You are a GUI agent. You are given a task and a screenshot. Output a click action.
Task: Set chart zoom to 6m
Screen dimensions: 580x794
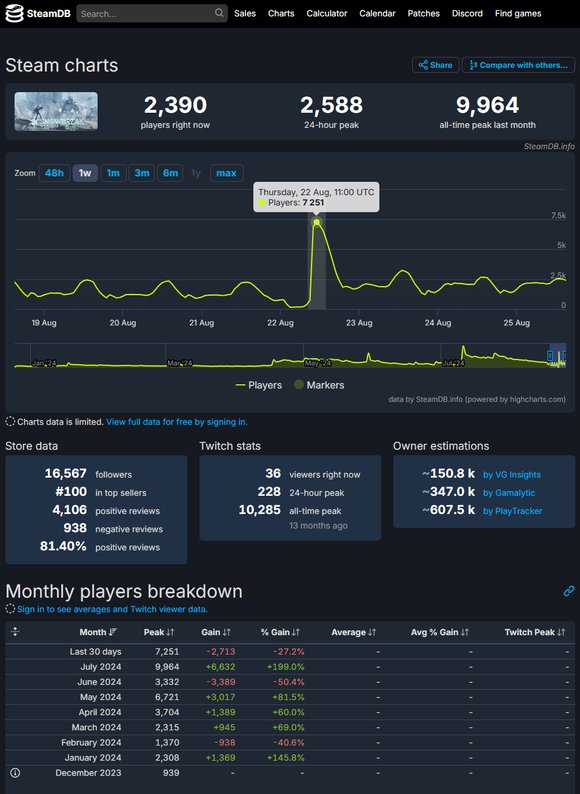170,173
